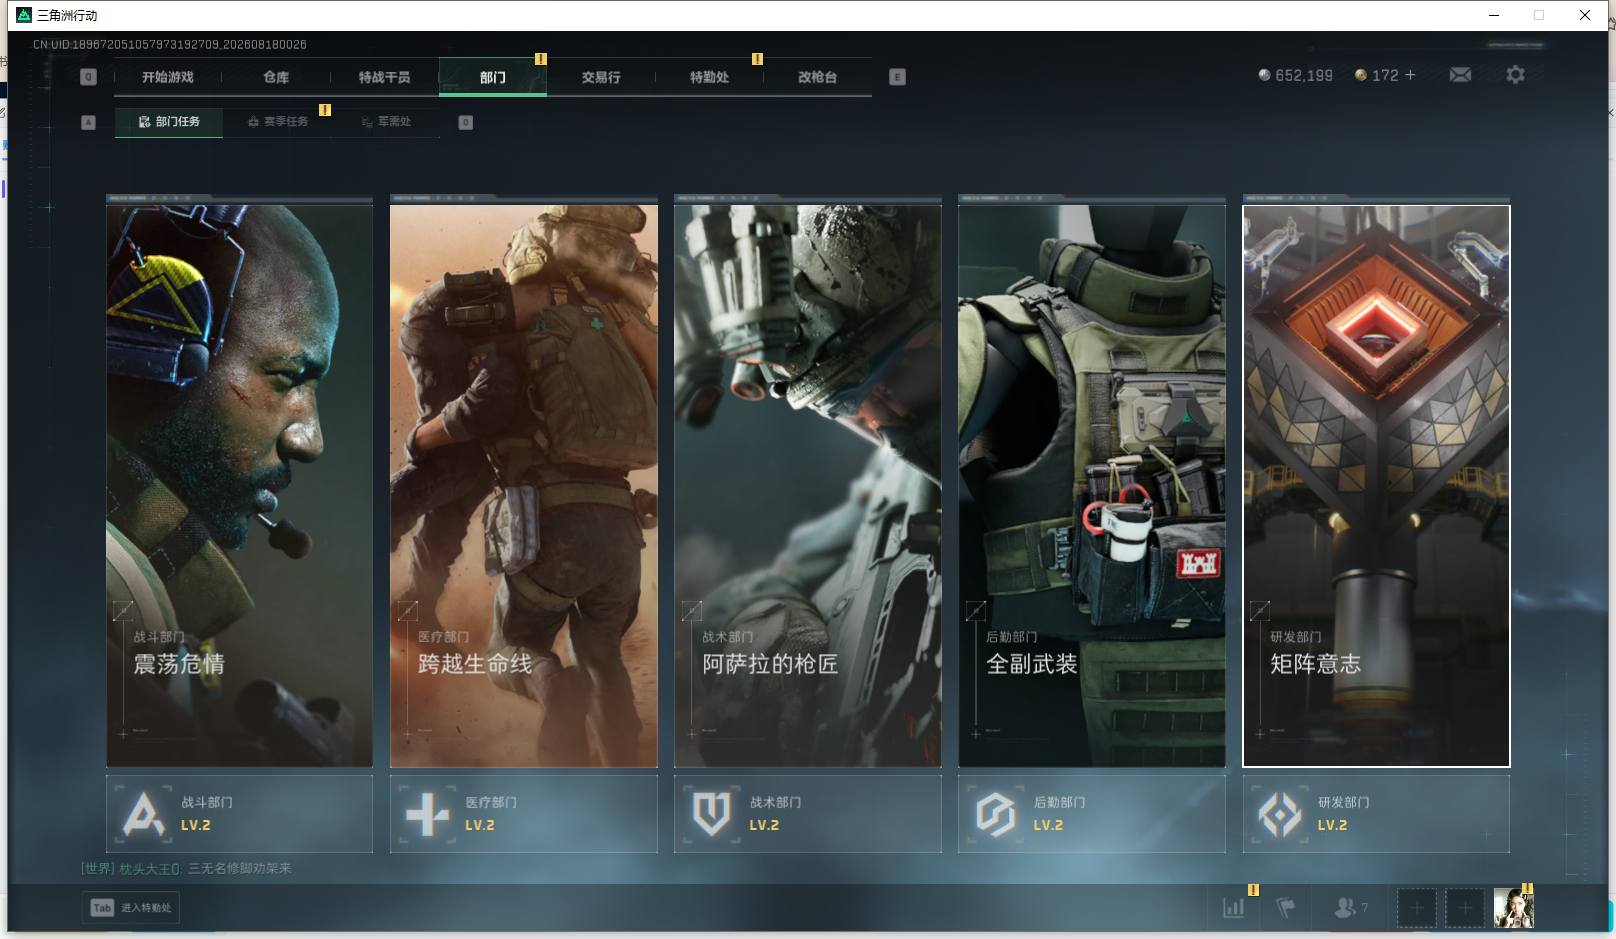Select the 部门 tab
This screenshot has height=939, width=1616.
(x=492, y=77)
